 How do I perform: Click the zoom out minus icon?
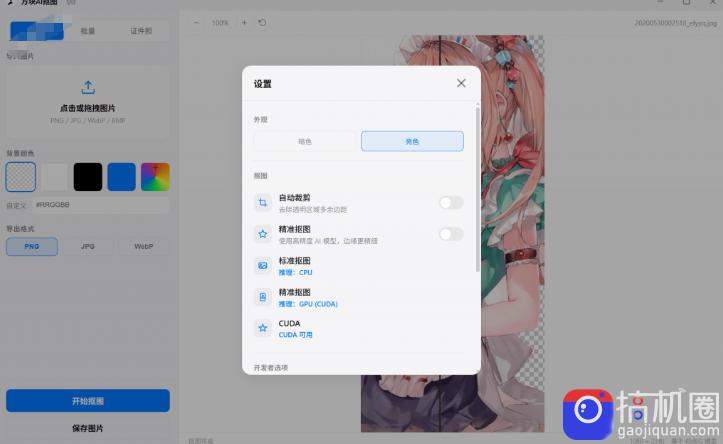tap(196, 22)
